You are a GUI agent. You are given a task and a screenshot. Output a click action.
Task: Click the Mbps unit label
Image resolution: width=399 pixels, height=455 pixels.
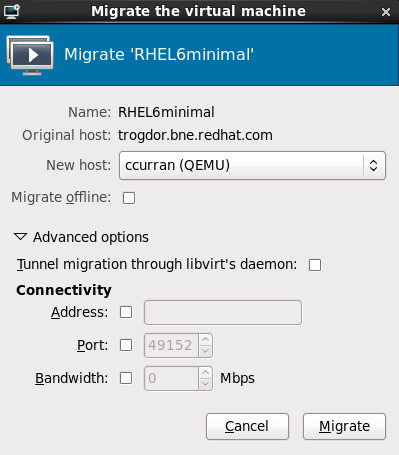pos(237,378)
